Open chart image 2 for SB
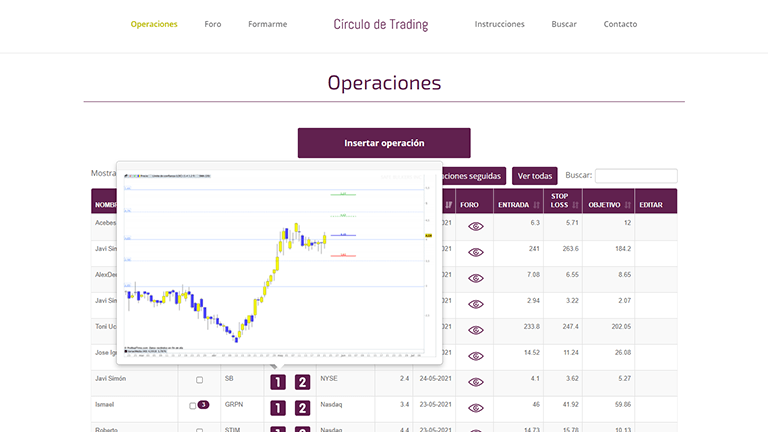Screen dimensions: 768x432 (x=302, y=382)
